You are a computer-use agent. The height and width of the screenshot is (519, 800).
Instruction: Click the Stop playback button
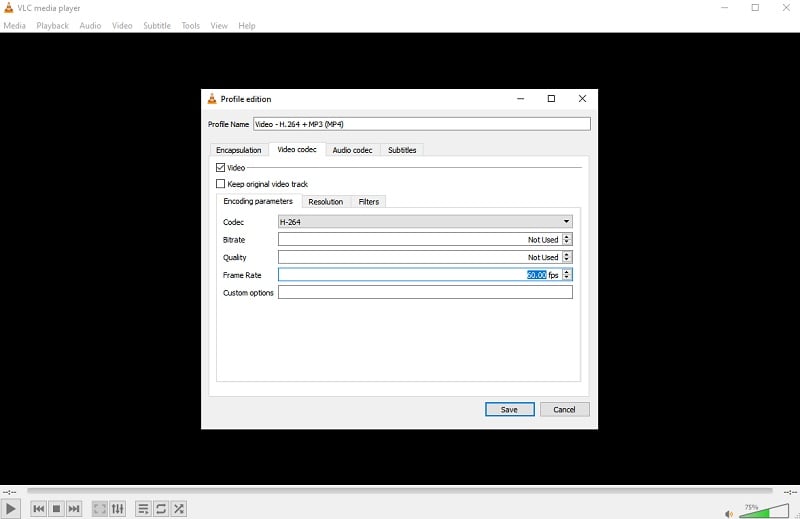[56, 509]
